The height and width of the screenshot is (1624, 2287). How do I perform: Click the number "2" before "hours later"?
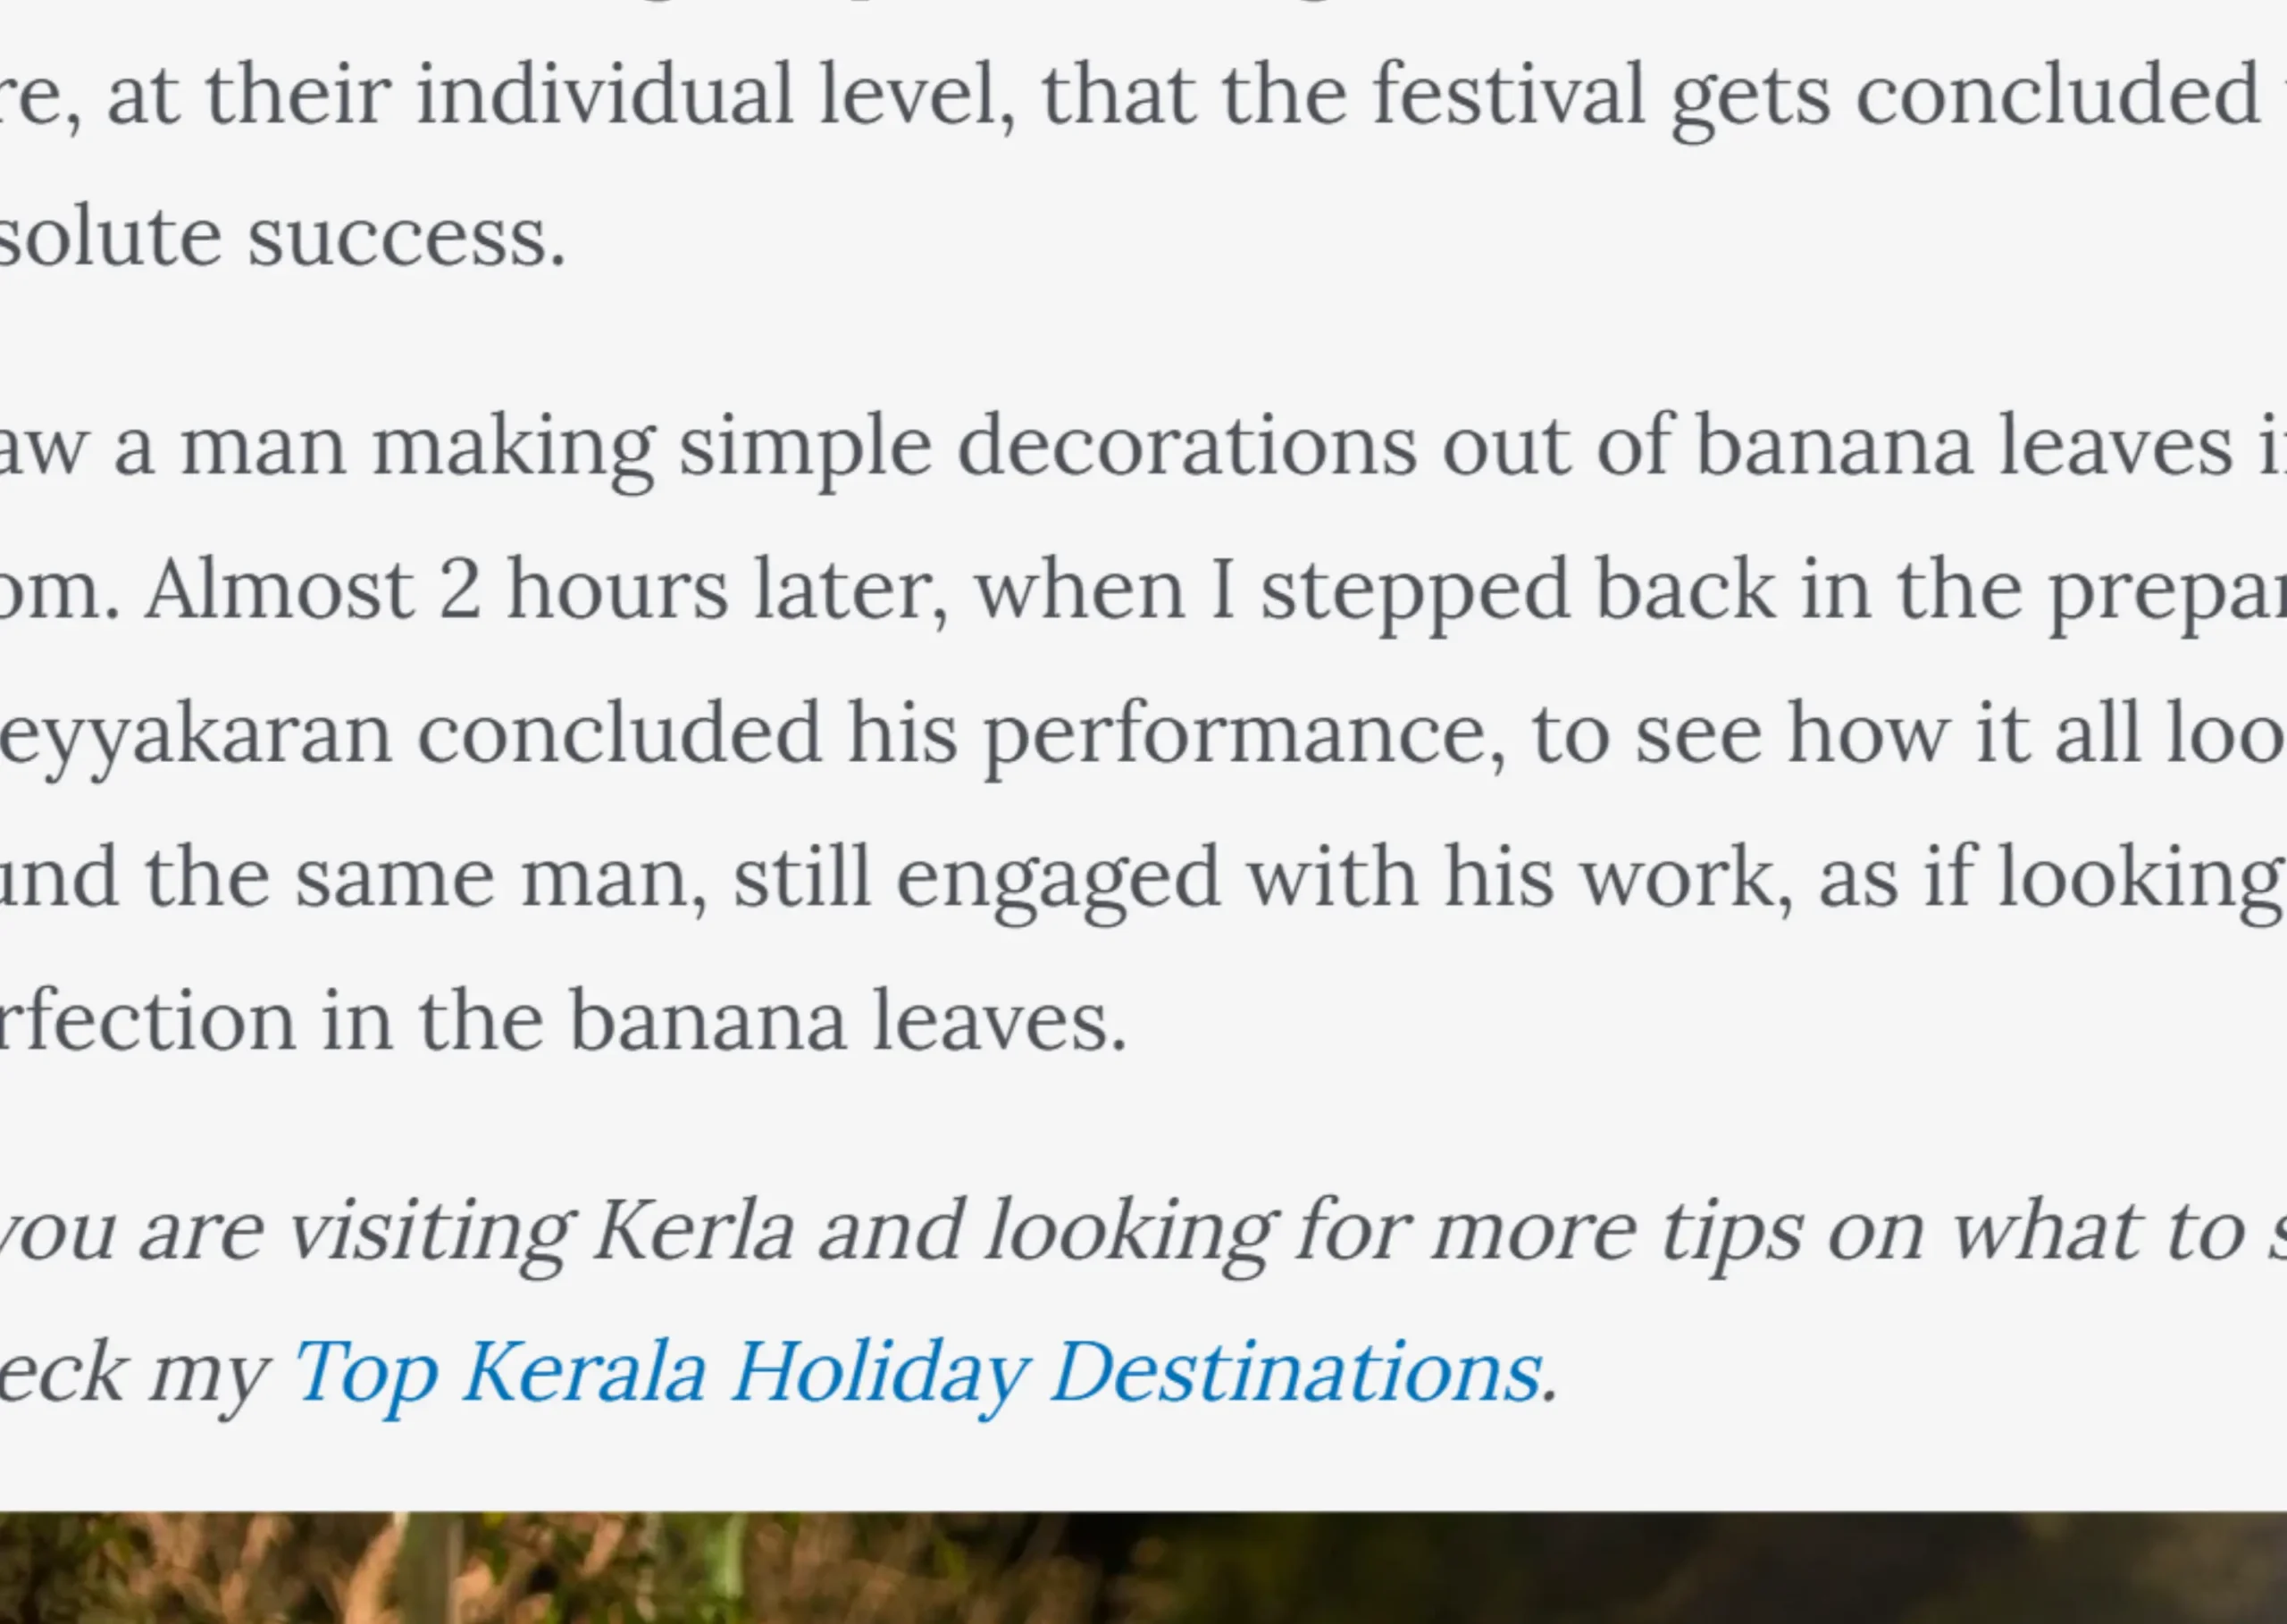pos(459,590)
